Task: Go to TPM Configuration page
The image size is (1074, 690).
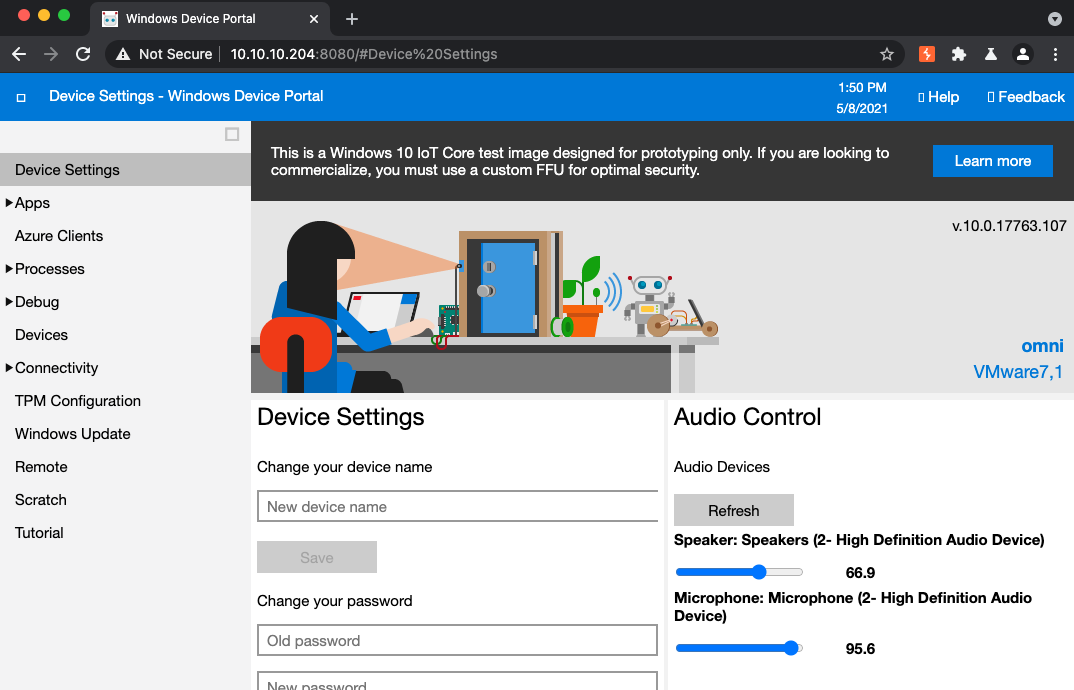Action: click(x=78, y=401)
